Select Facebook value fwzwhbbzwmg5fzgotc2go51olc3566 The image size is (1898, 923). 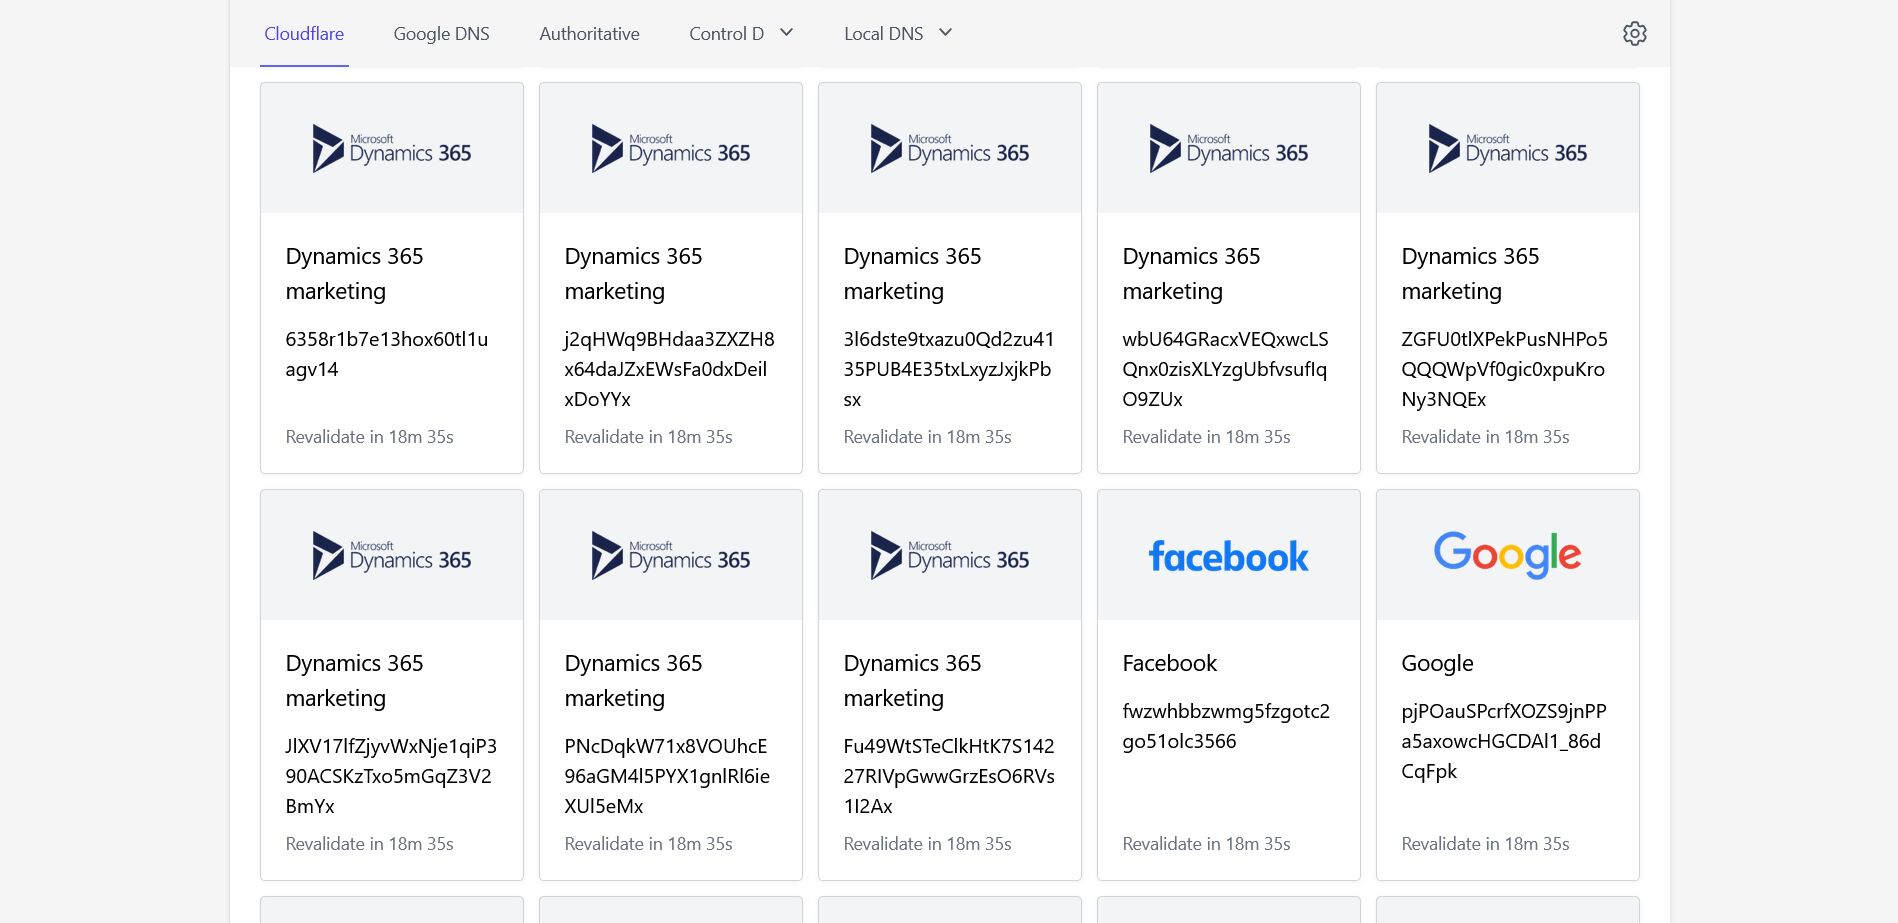click(1226, 726)
